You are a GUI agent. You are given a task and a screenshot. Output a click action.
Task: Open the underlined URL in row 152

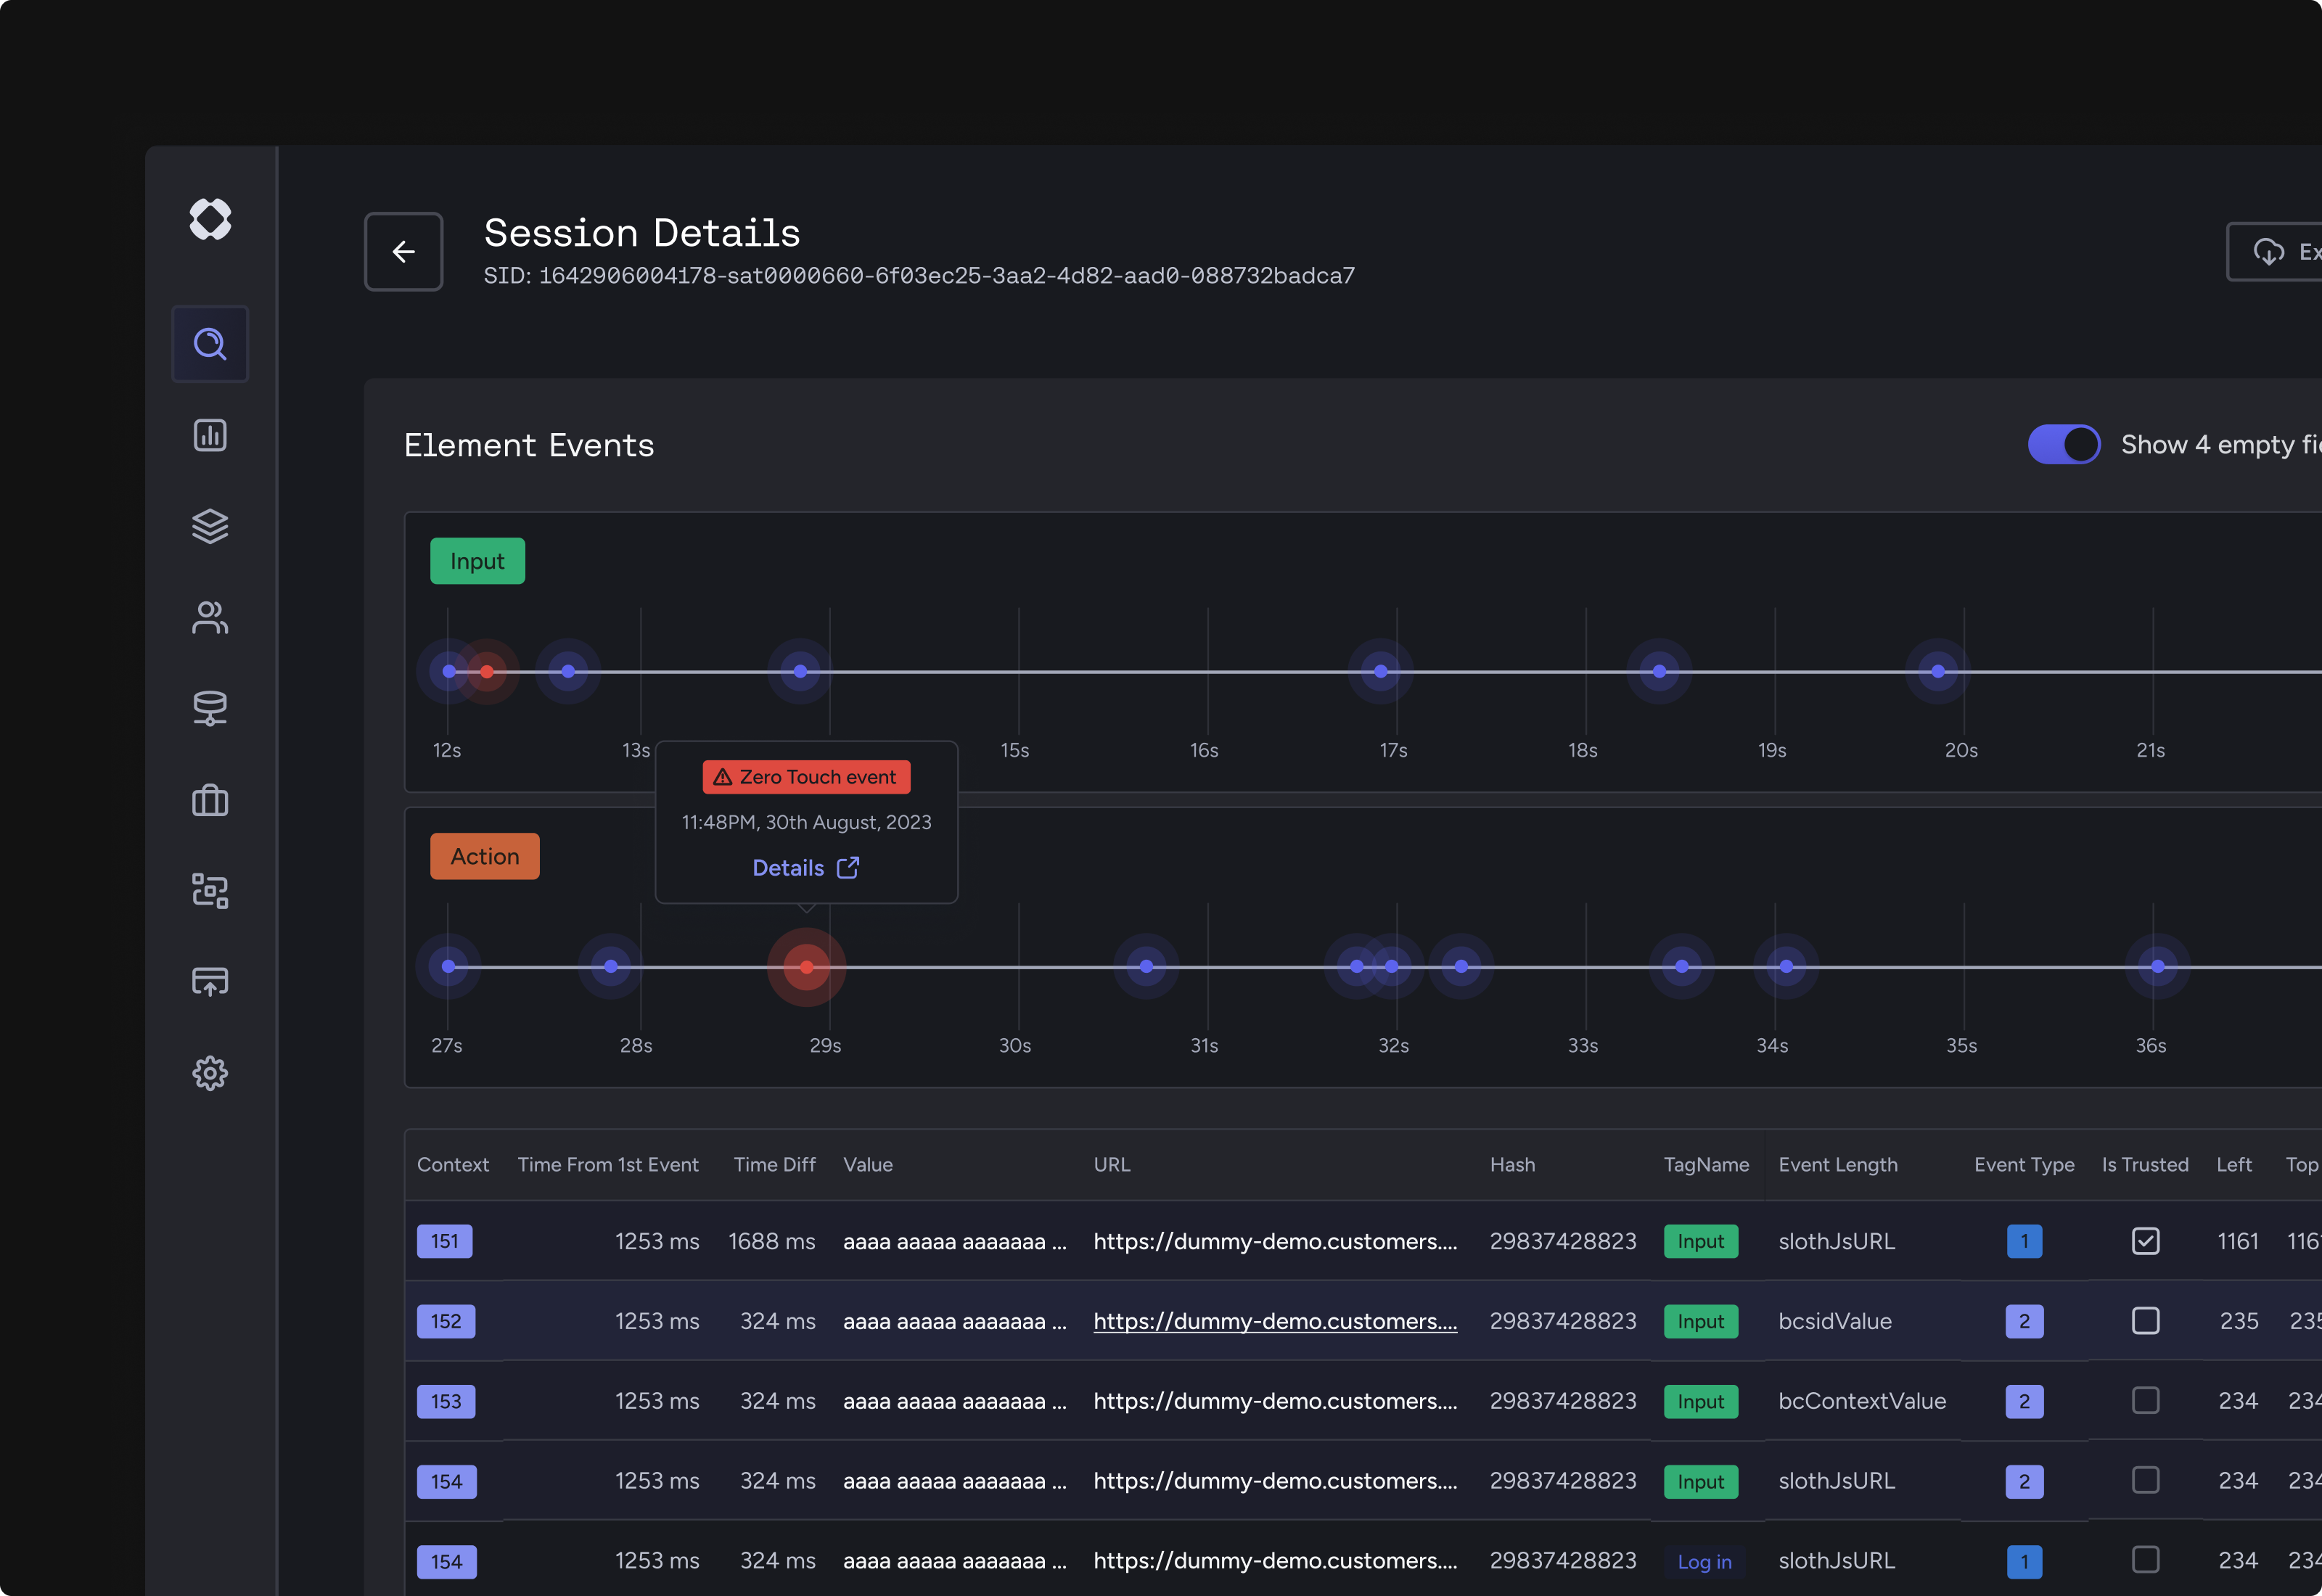click(1275, 1321)
